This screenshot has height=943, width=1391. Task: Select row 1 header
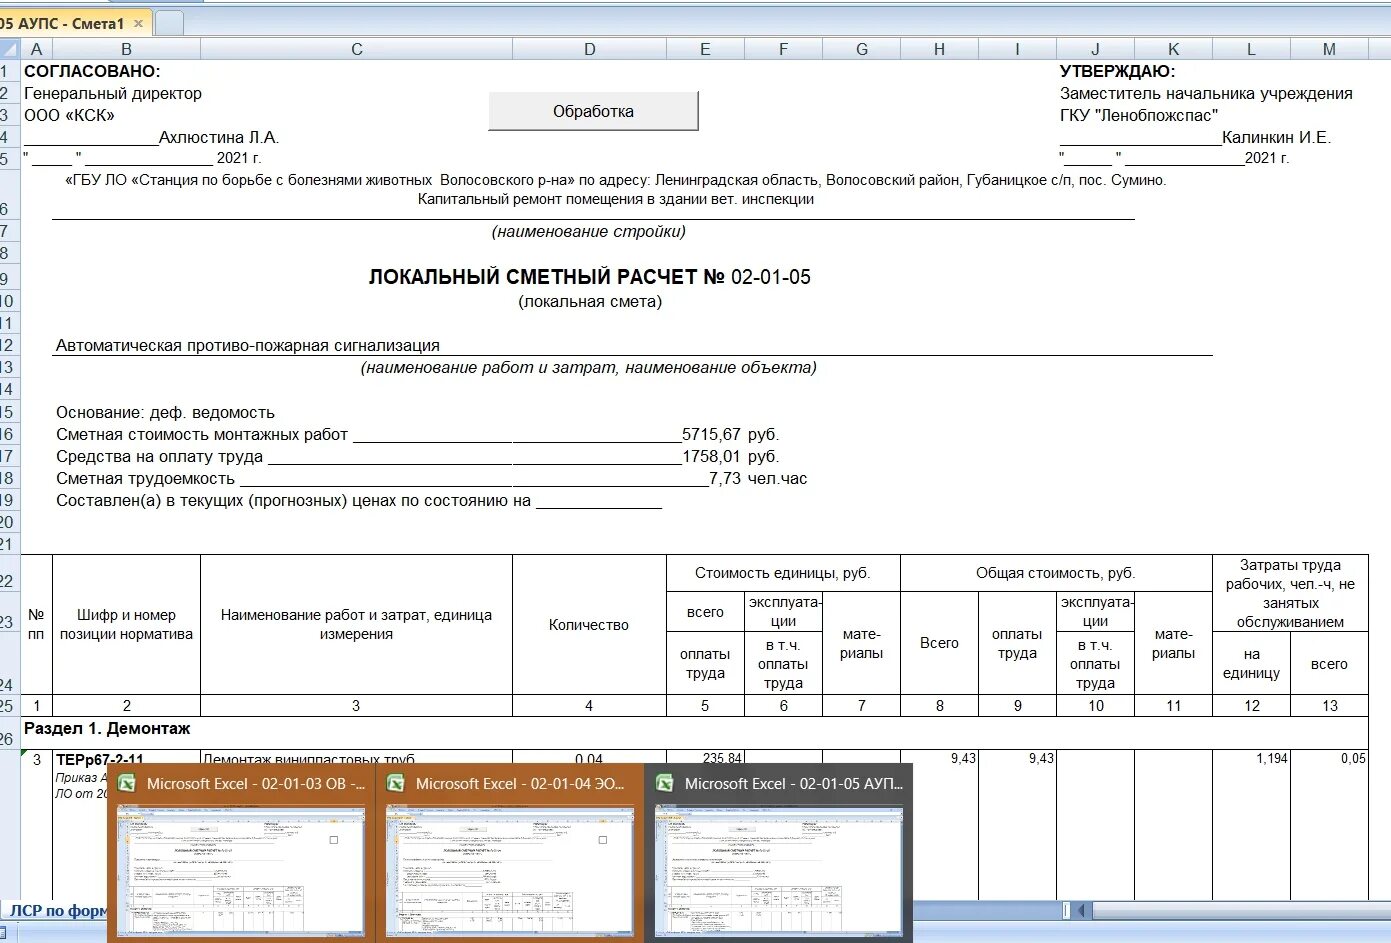pos(9,71)
